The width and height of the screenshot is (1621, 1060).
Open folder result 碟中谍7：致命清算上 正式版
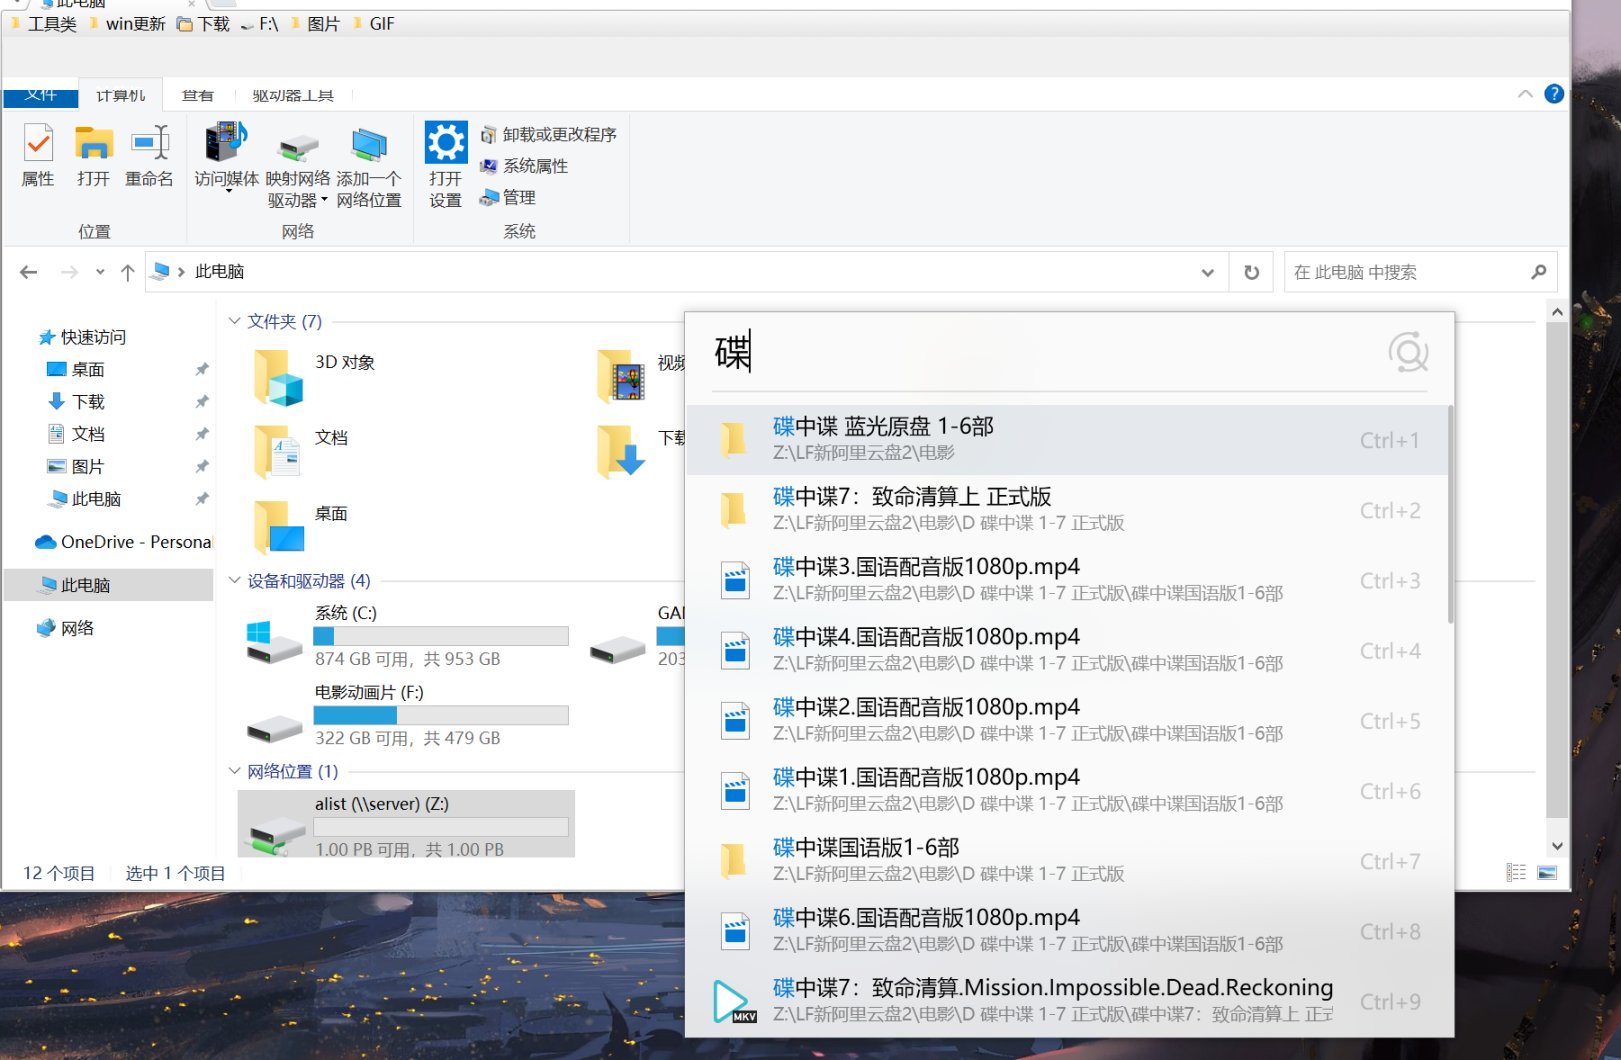pos(1066,510)
